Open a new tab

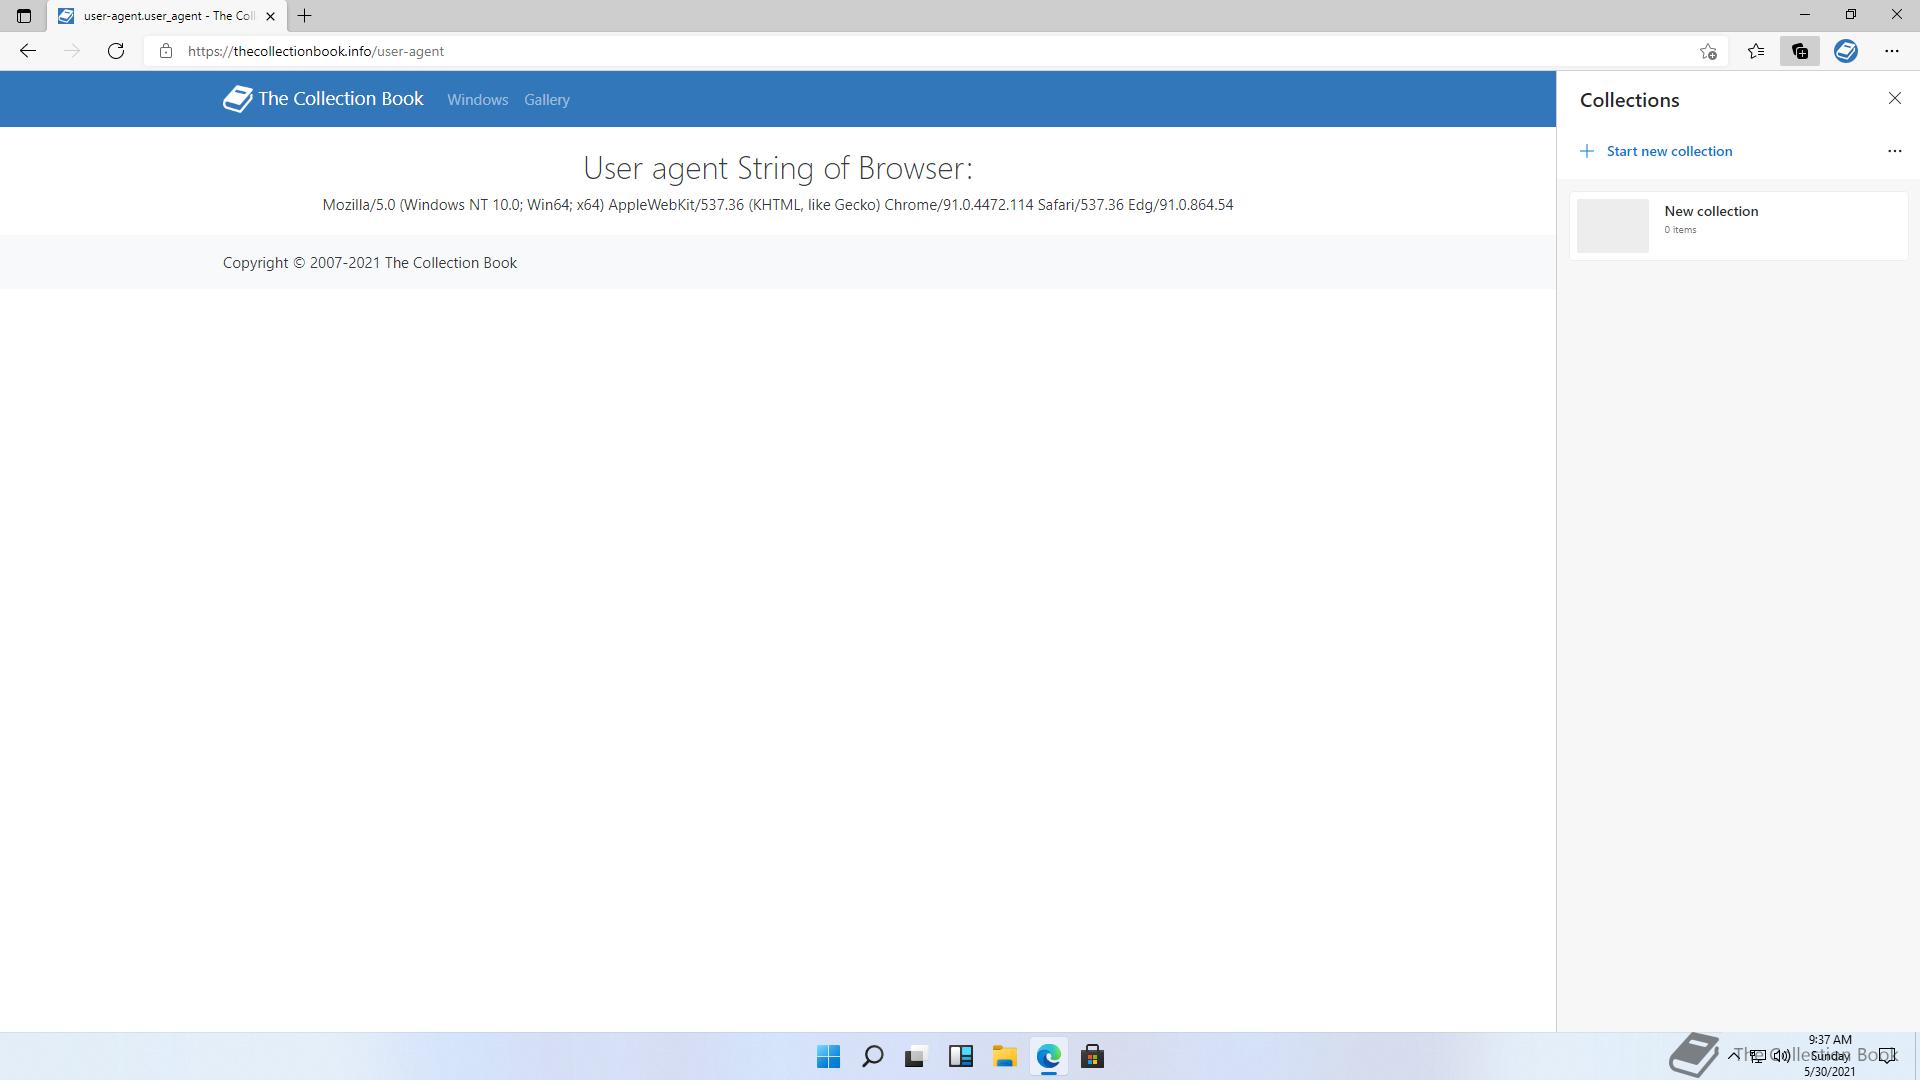coord(305,16)
